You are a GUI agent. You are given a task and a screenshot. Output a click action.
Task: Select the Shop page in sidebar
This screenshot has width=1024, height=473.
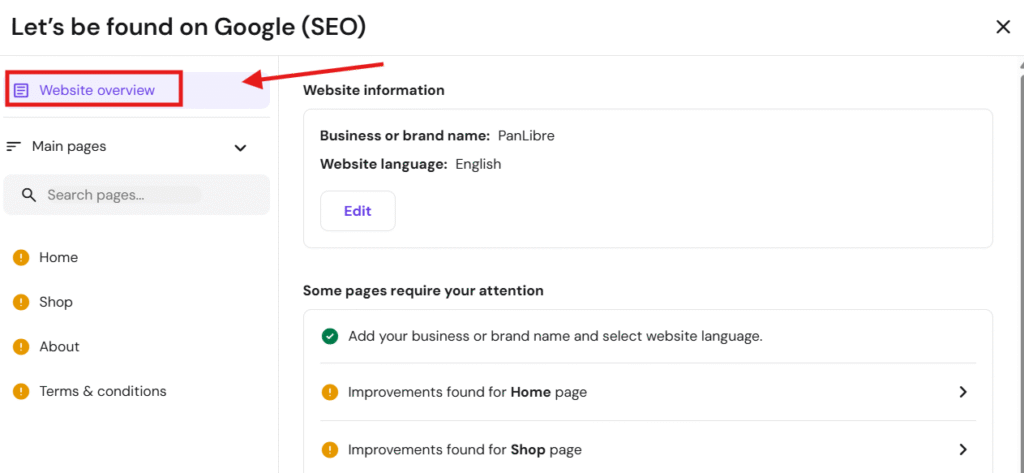(56, 302)
